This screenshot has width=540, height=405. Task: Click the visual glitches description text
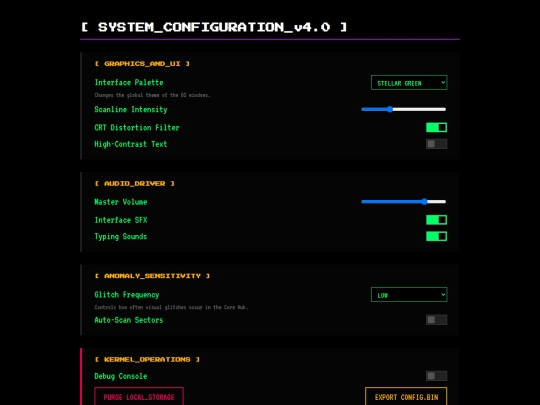click(x=171, y=307)
